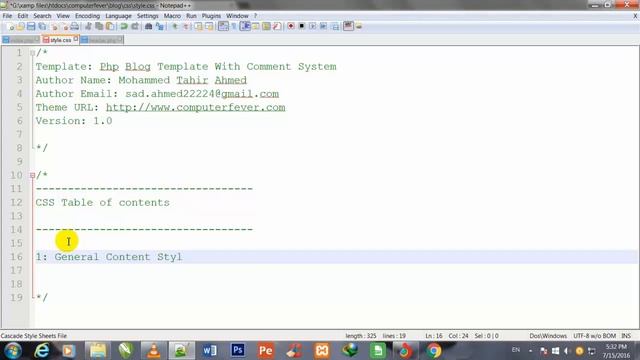Click the Save Recorded Macro icon

[335, 26]
